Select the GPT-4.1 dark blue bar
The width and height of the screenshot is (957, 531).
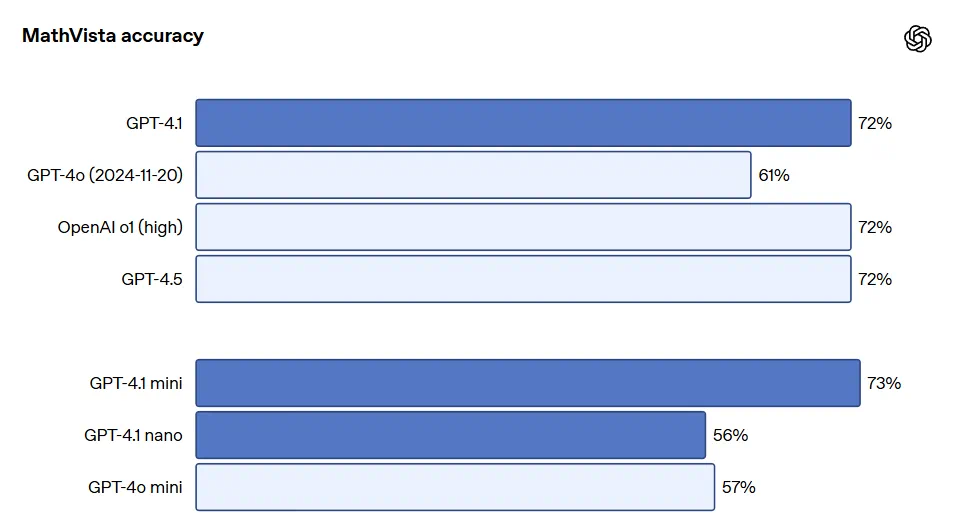pos(523,123)
